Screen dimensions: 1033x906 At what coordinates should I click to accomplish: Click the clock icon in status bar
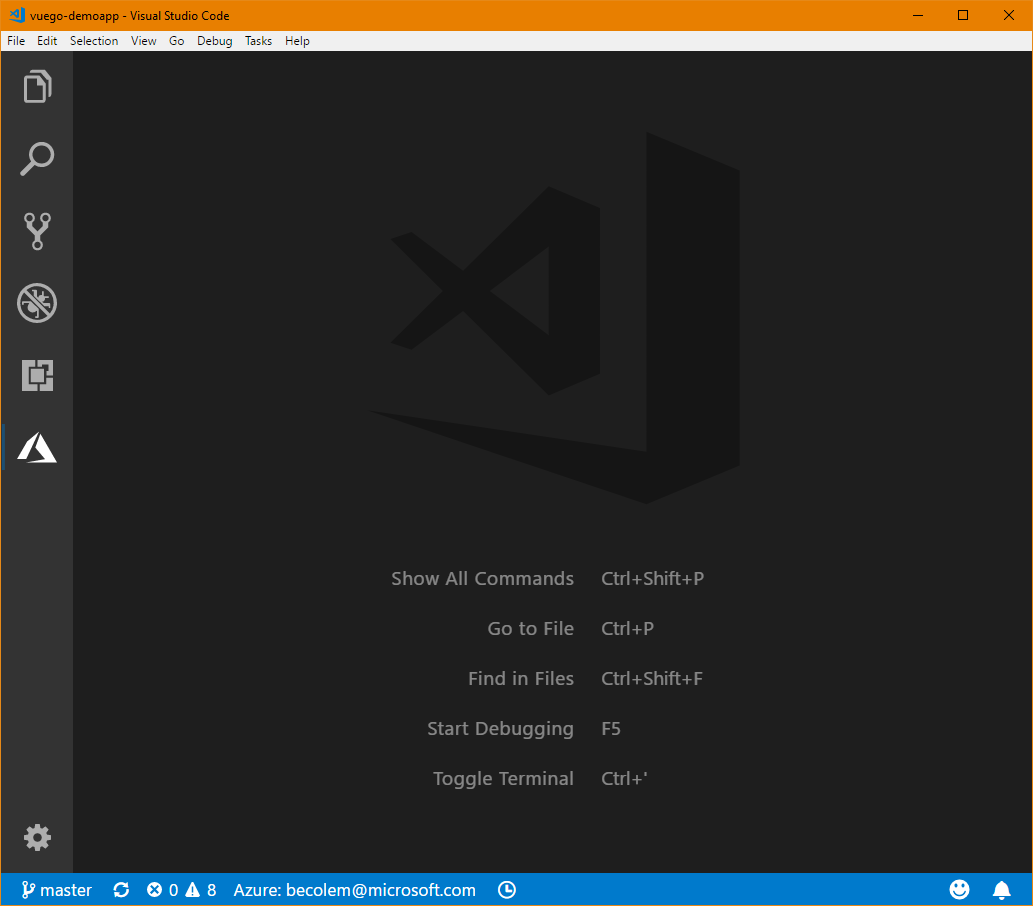pyautogui.click(x=506, y=889)
